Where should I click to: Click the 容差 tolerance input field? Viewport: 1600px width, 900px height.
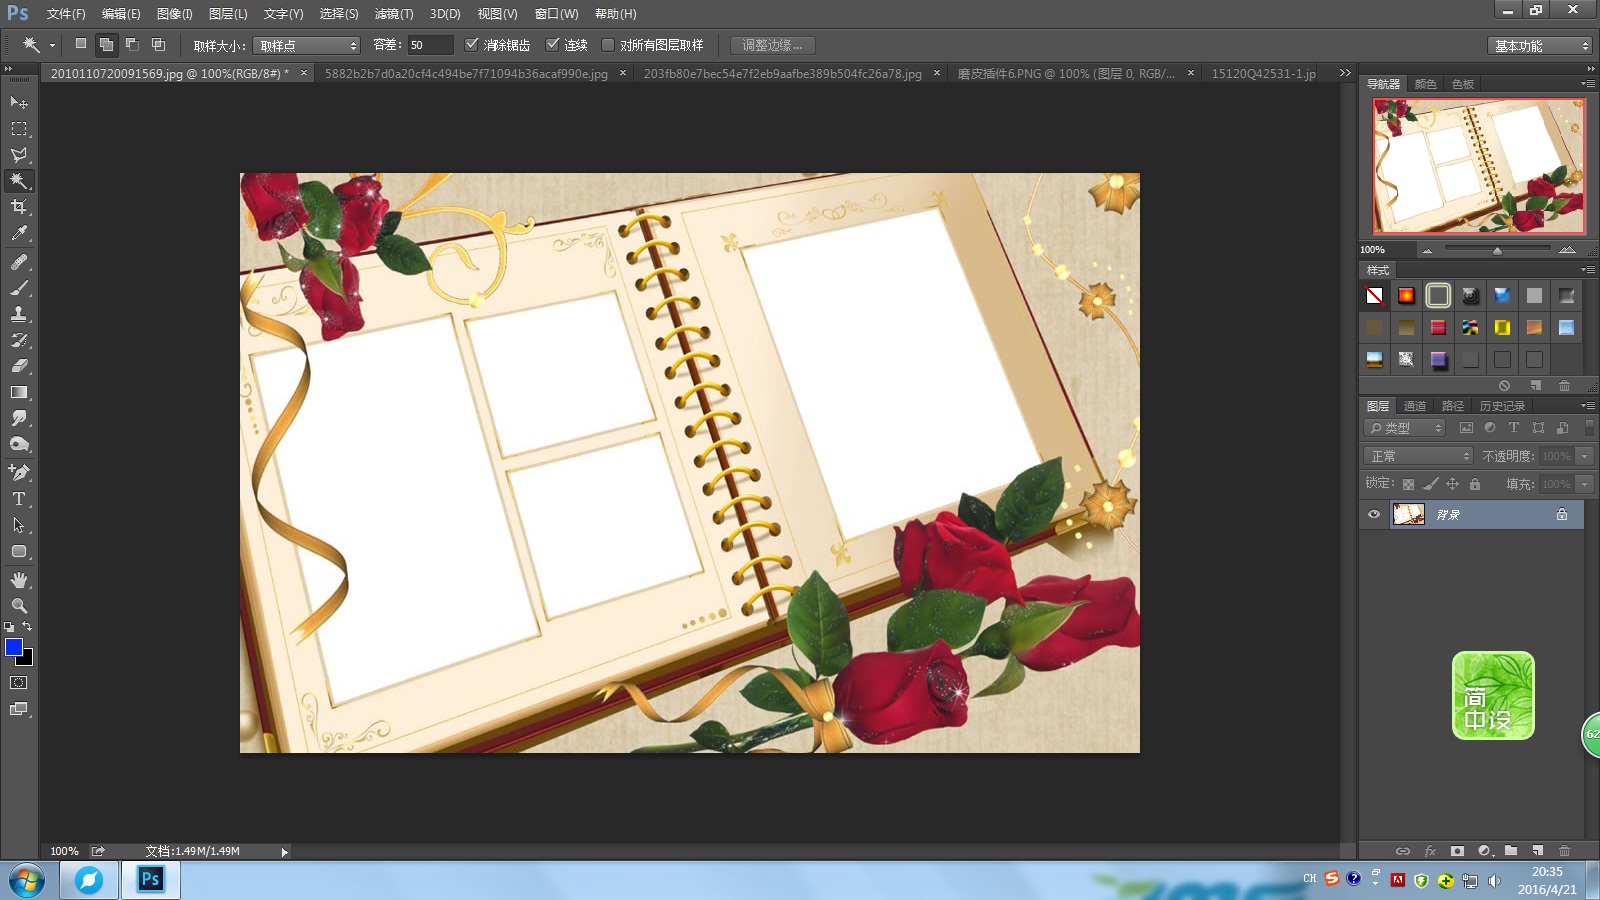(x=430, y=46)
